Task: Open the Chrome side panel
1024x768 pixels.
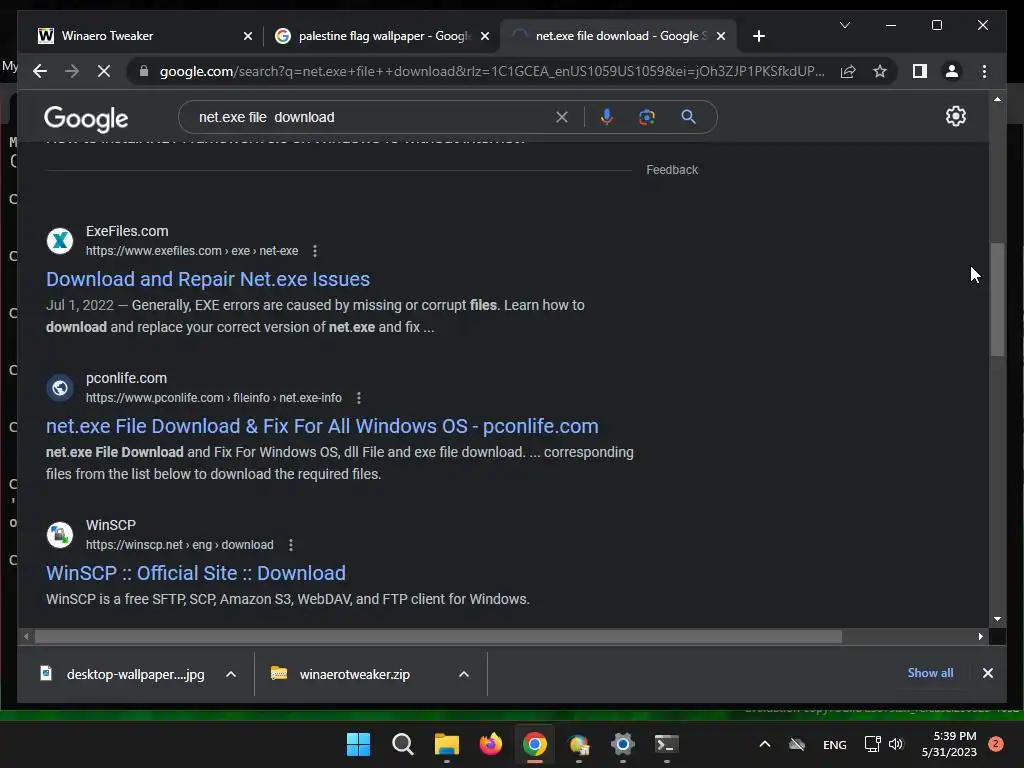Action: pyautogui.click(x=920, y=71)
